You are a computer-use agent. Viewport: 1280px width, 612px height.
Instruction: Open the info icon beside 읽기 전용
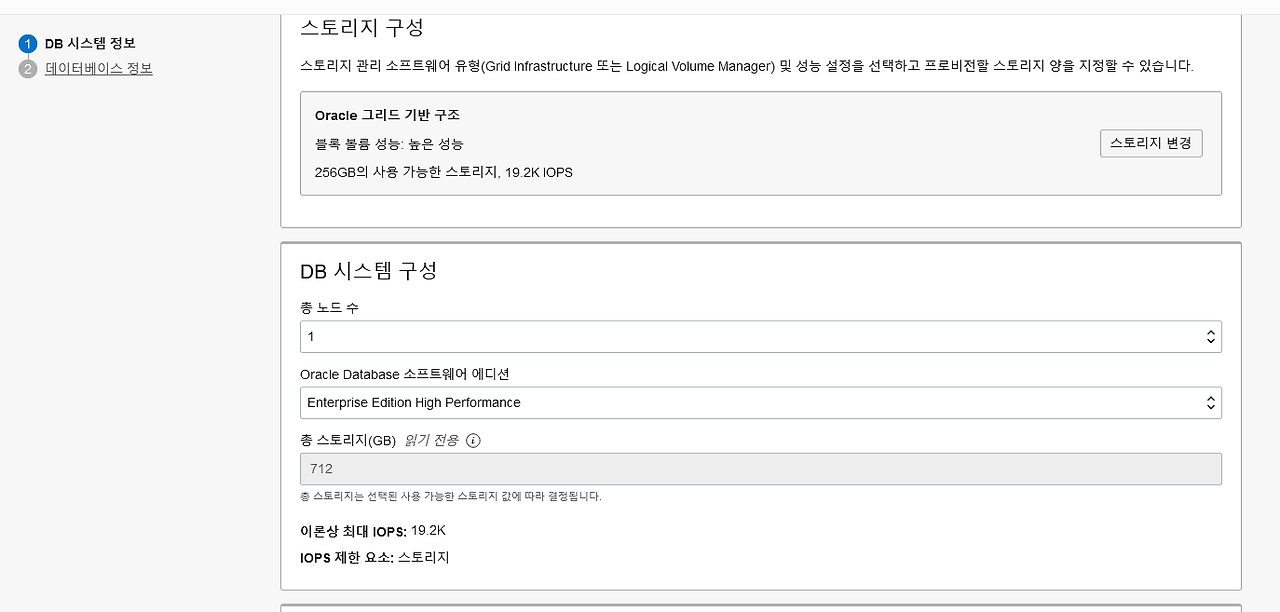(474, 440)
